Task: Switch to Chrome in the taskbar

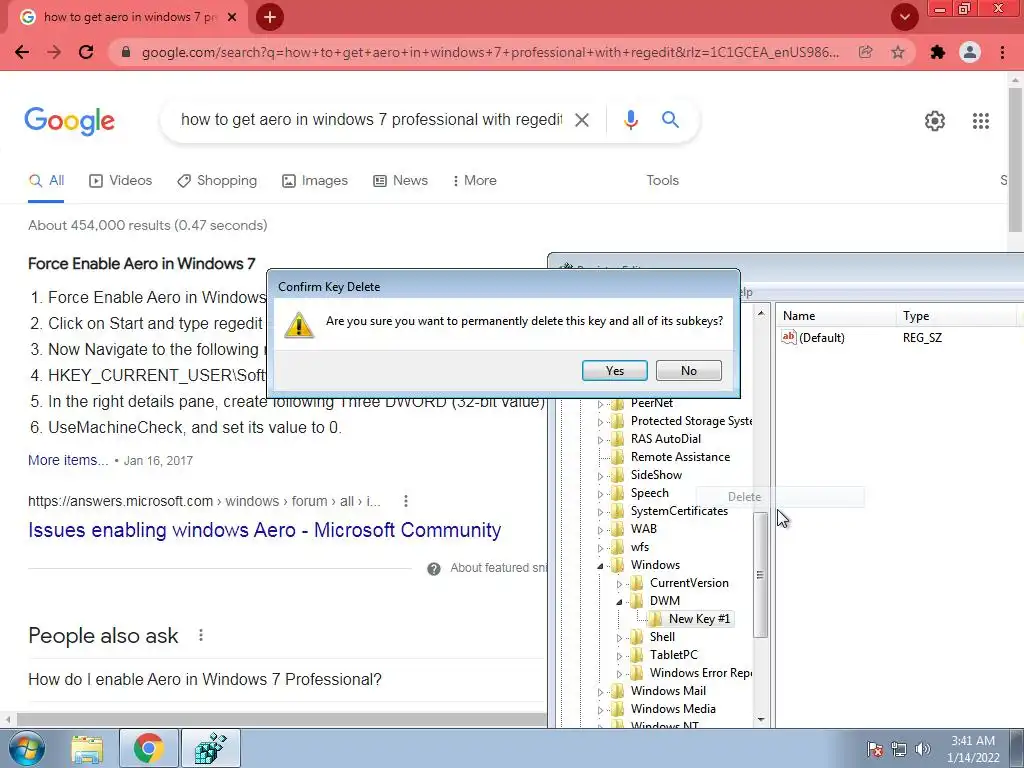Action: [149, 748]
